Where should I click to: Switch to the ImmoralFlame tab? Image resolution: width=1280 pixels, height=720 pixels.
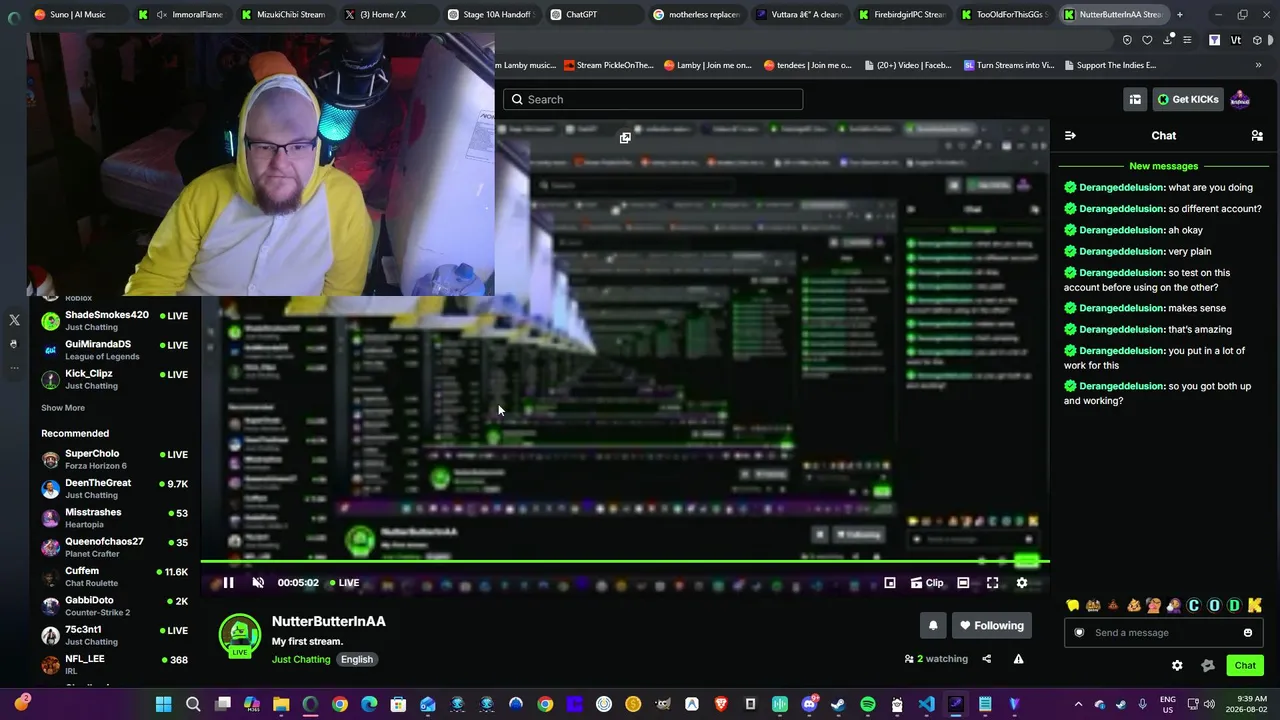click(x=182, y=15)
